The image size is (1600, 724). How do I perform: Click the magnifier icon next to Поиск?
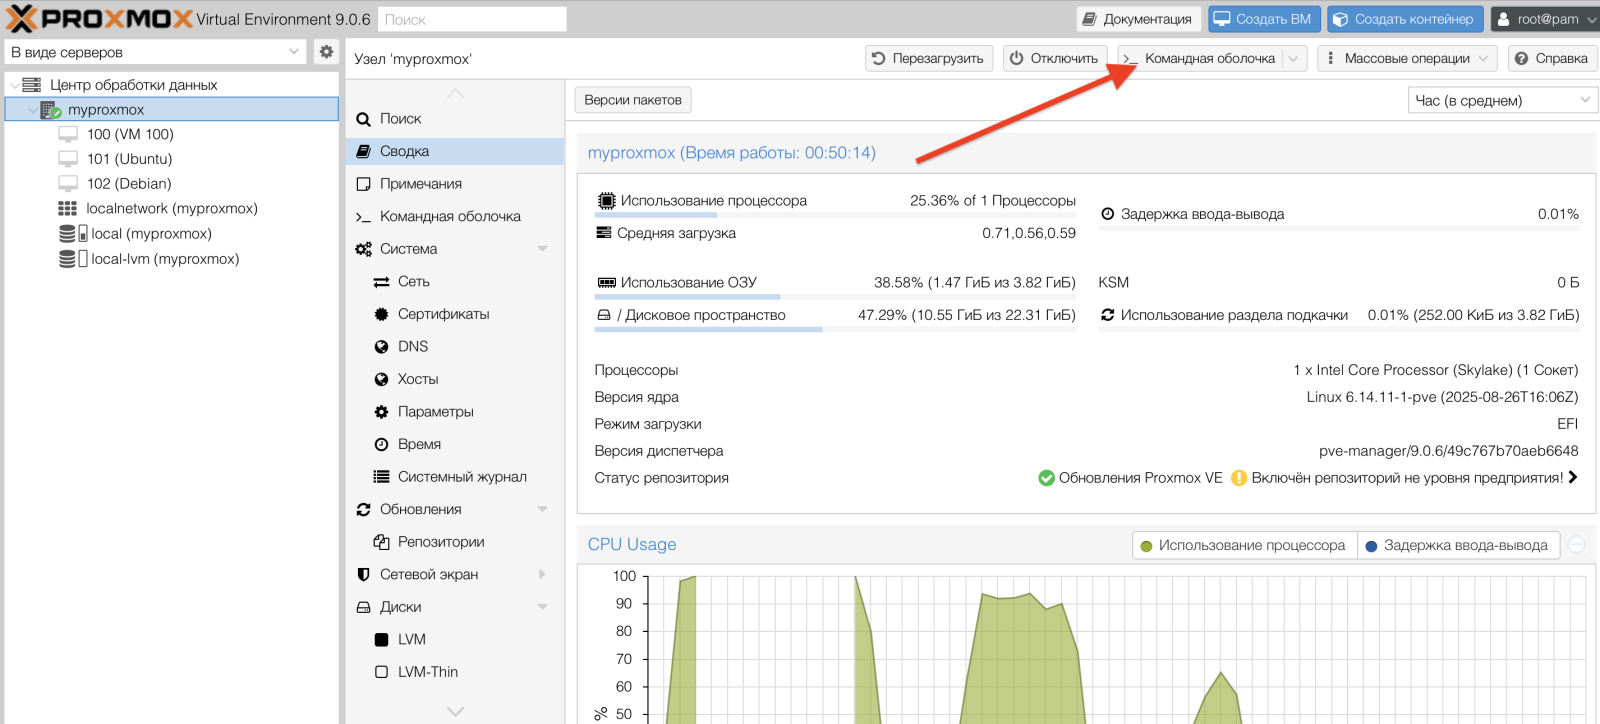(x=364, y=119)
